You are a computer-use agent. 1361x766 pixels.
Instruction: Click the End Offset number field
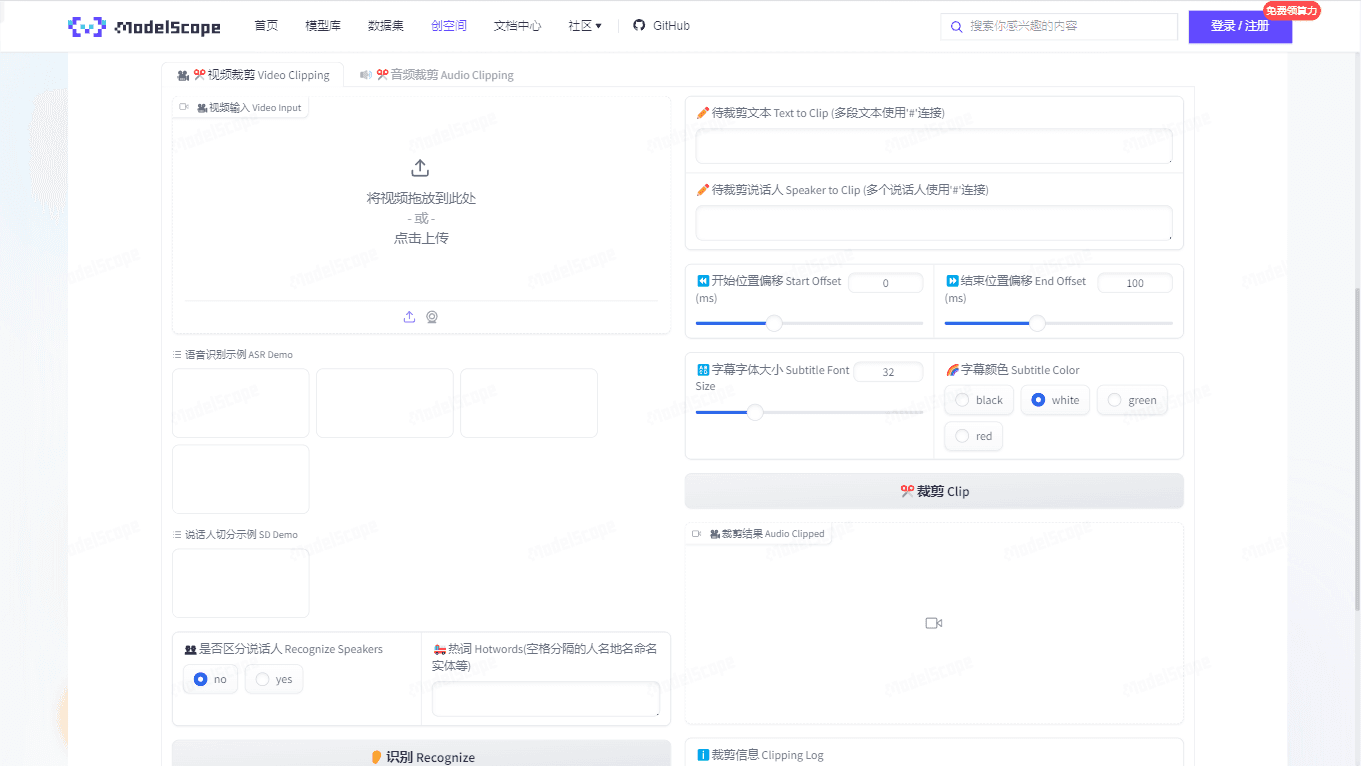tap(1135, 283)
